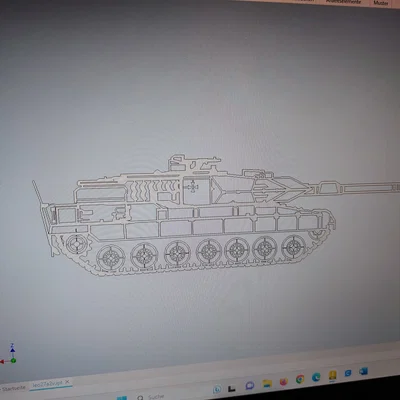Open File Explorer from the taskbar
400x400 pixels.
tap(267, 383)
